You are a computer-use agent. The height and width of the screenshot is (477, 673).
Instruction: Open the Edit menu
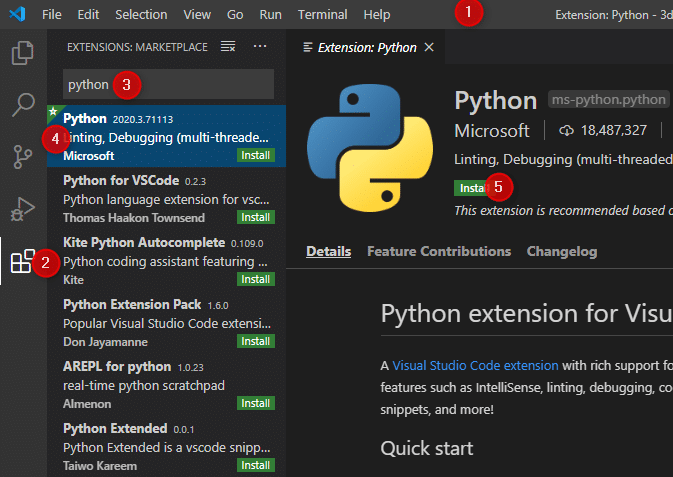pos(88,15)
